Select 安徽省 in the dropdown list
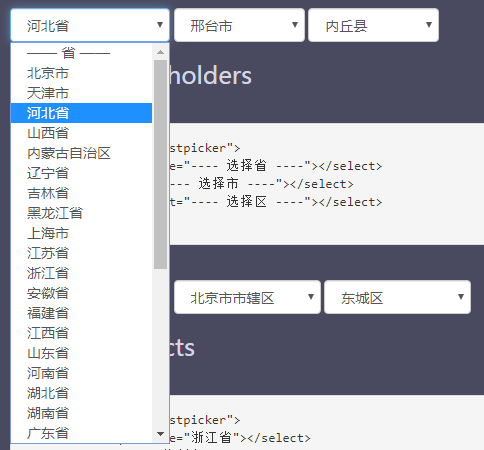The width and height of the screenshot is (484, 450). click(81, 293)
